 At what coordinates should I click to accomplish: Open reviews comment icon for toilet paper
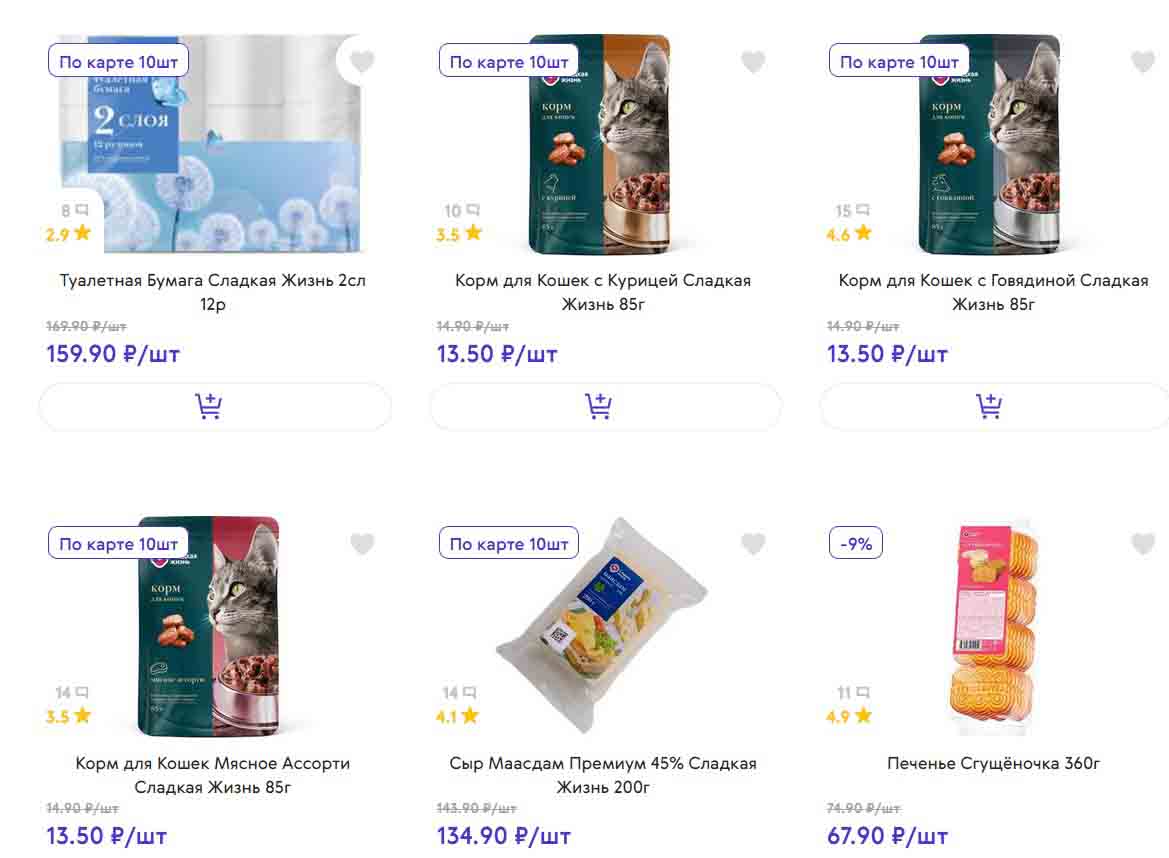click(x=82, y=210)
